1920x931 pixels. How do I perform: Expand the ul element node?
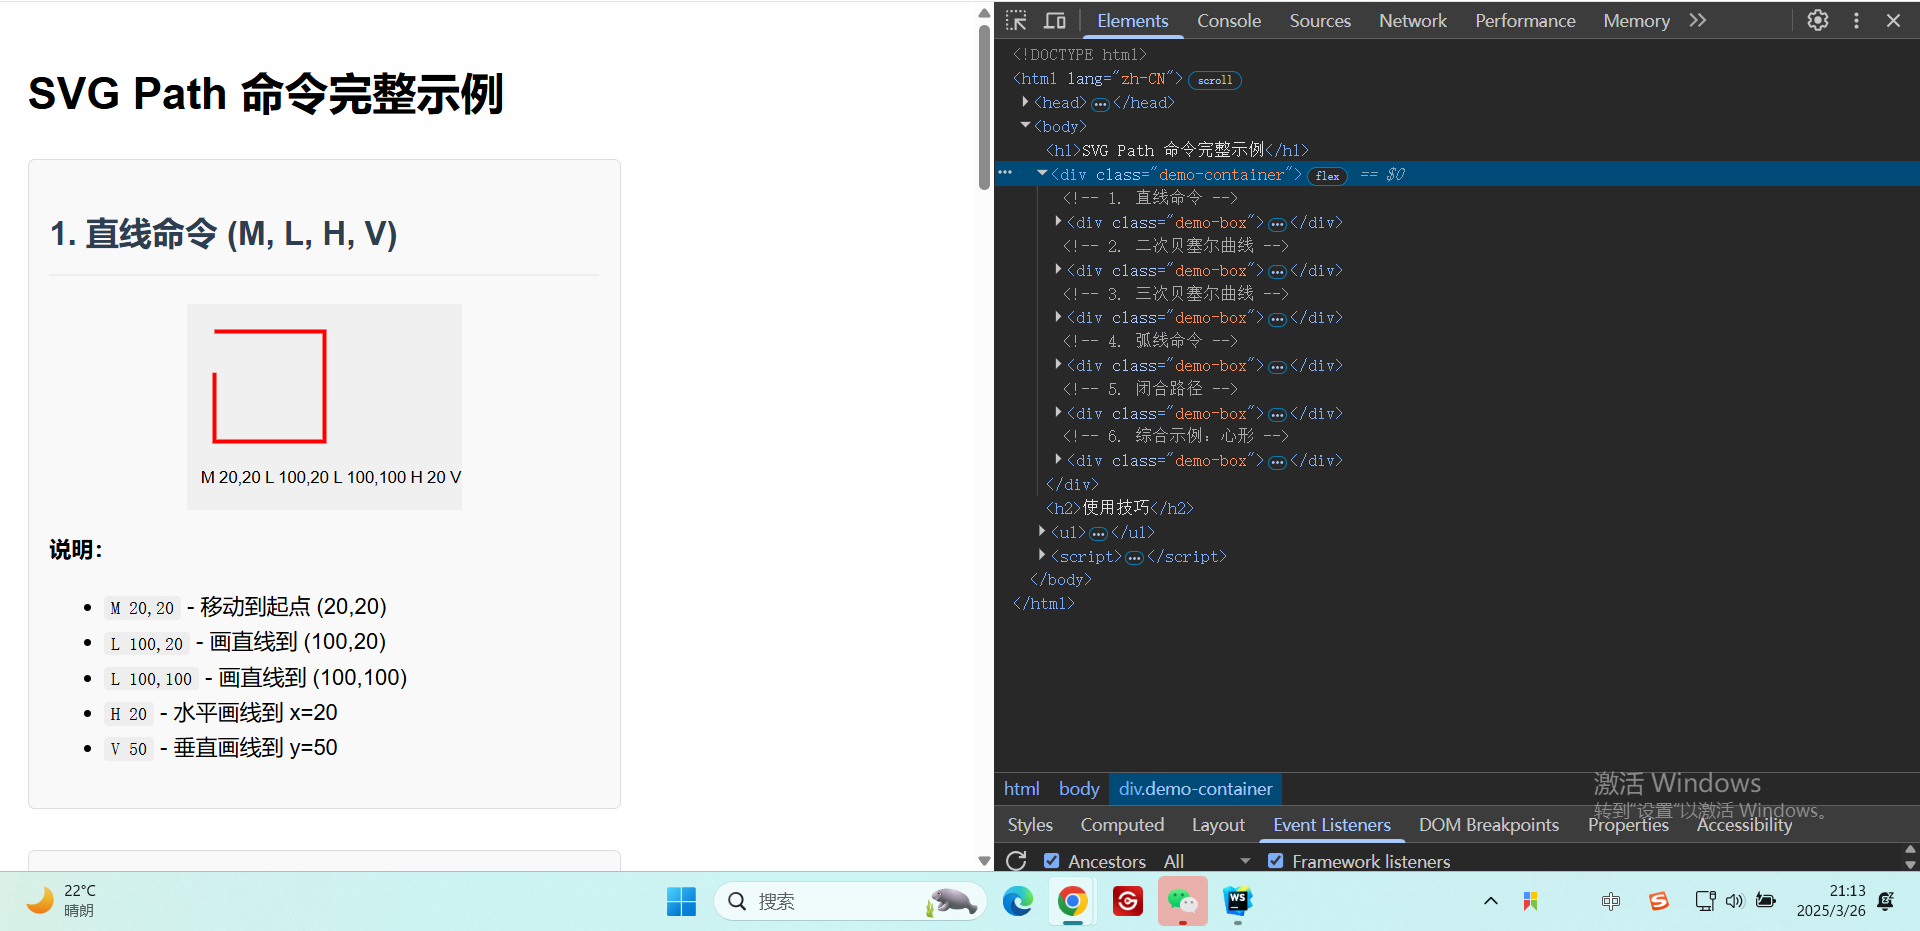(x=1042, y=532)
